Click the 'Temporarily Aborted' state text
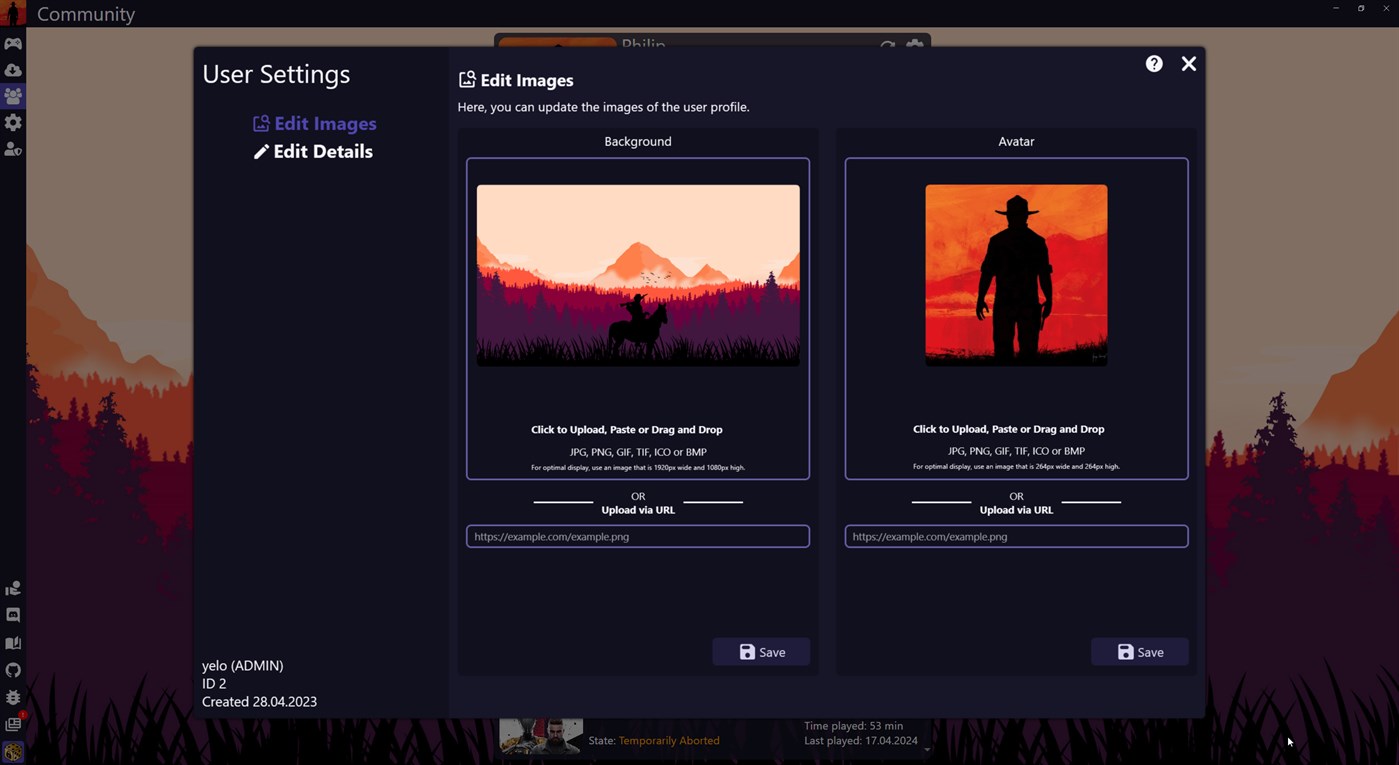1399x765 pixels. pos(669,741)
